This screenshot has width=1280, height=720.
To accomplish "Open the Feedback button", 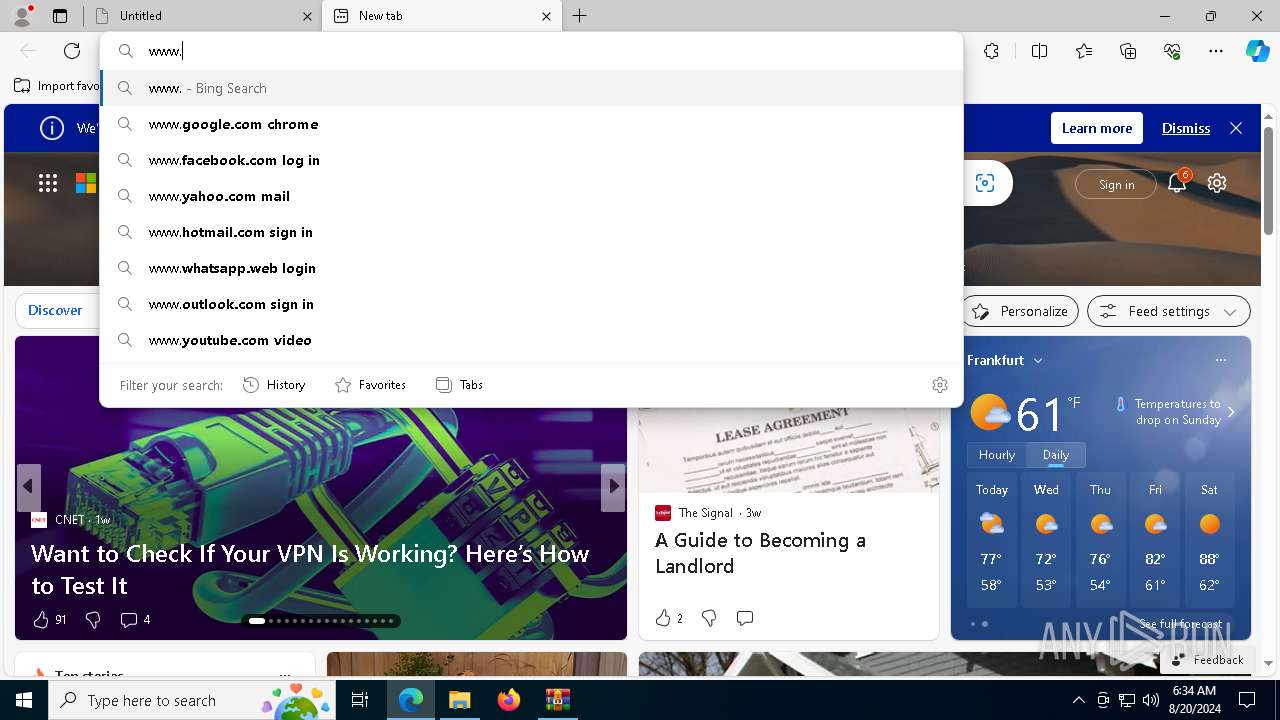I will tap(1207, 660).
